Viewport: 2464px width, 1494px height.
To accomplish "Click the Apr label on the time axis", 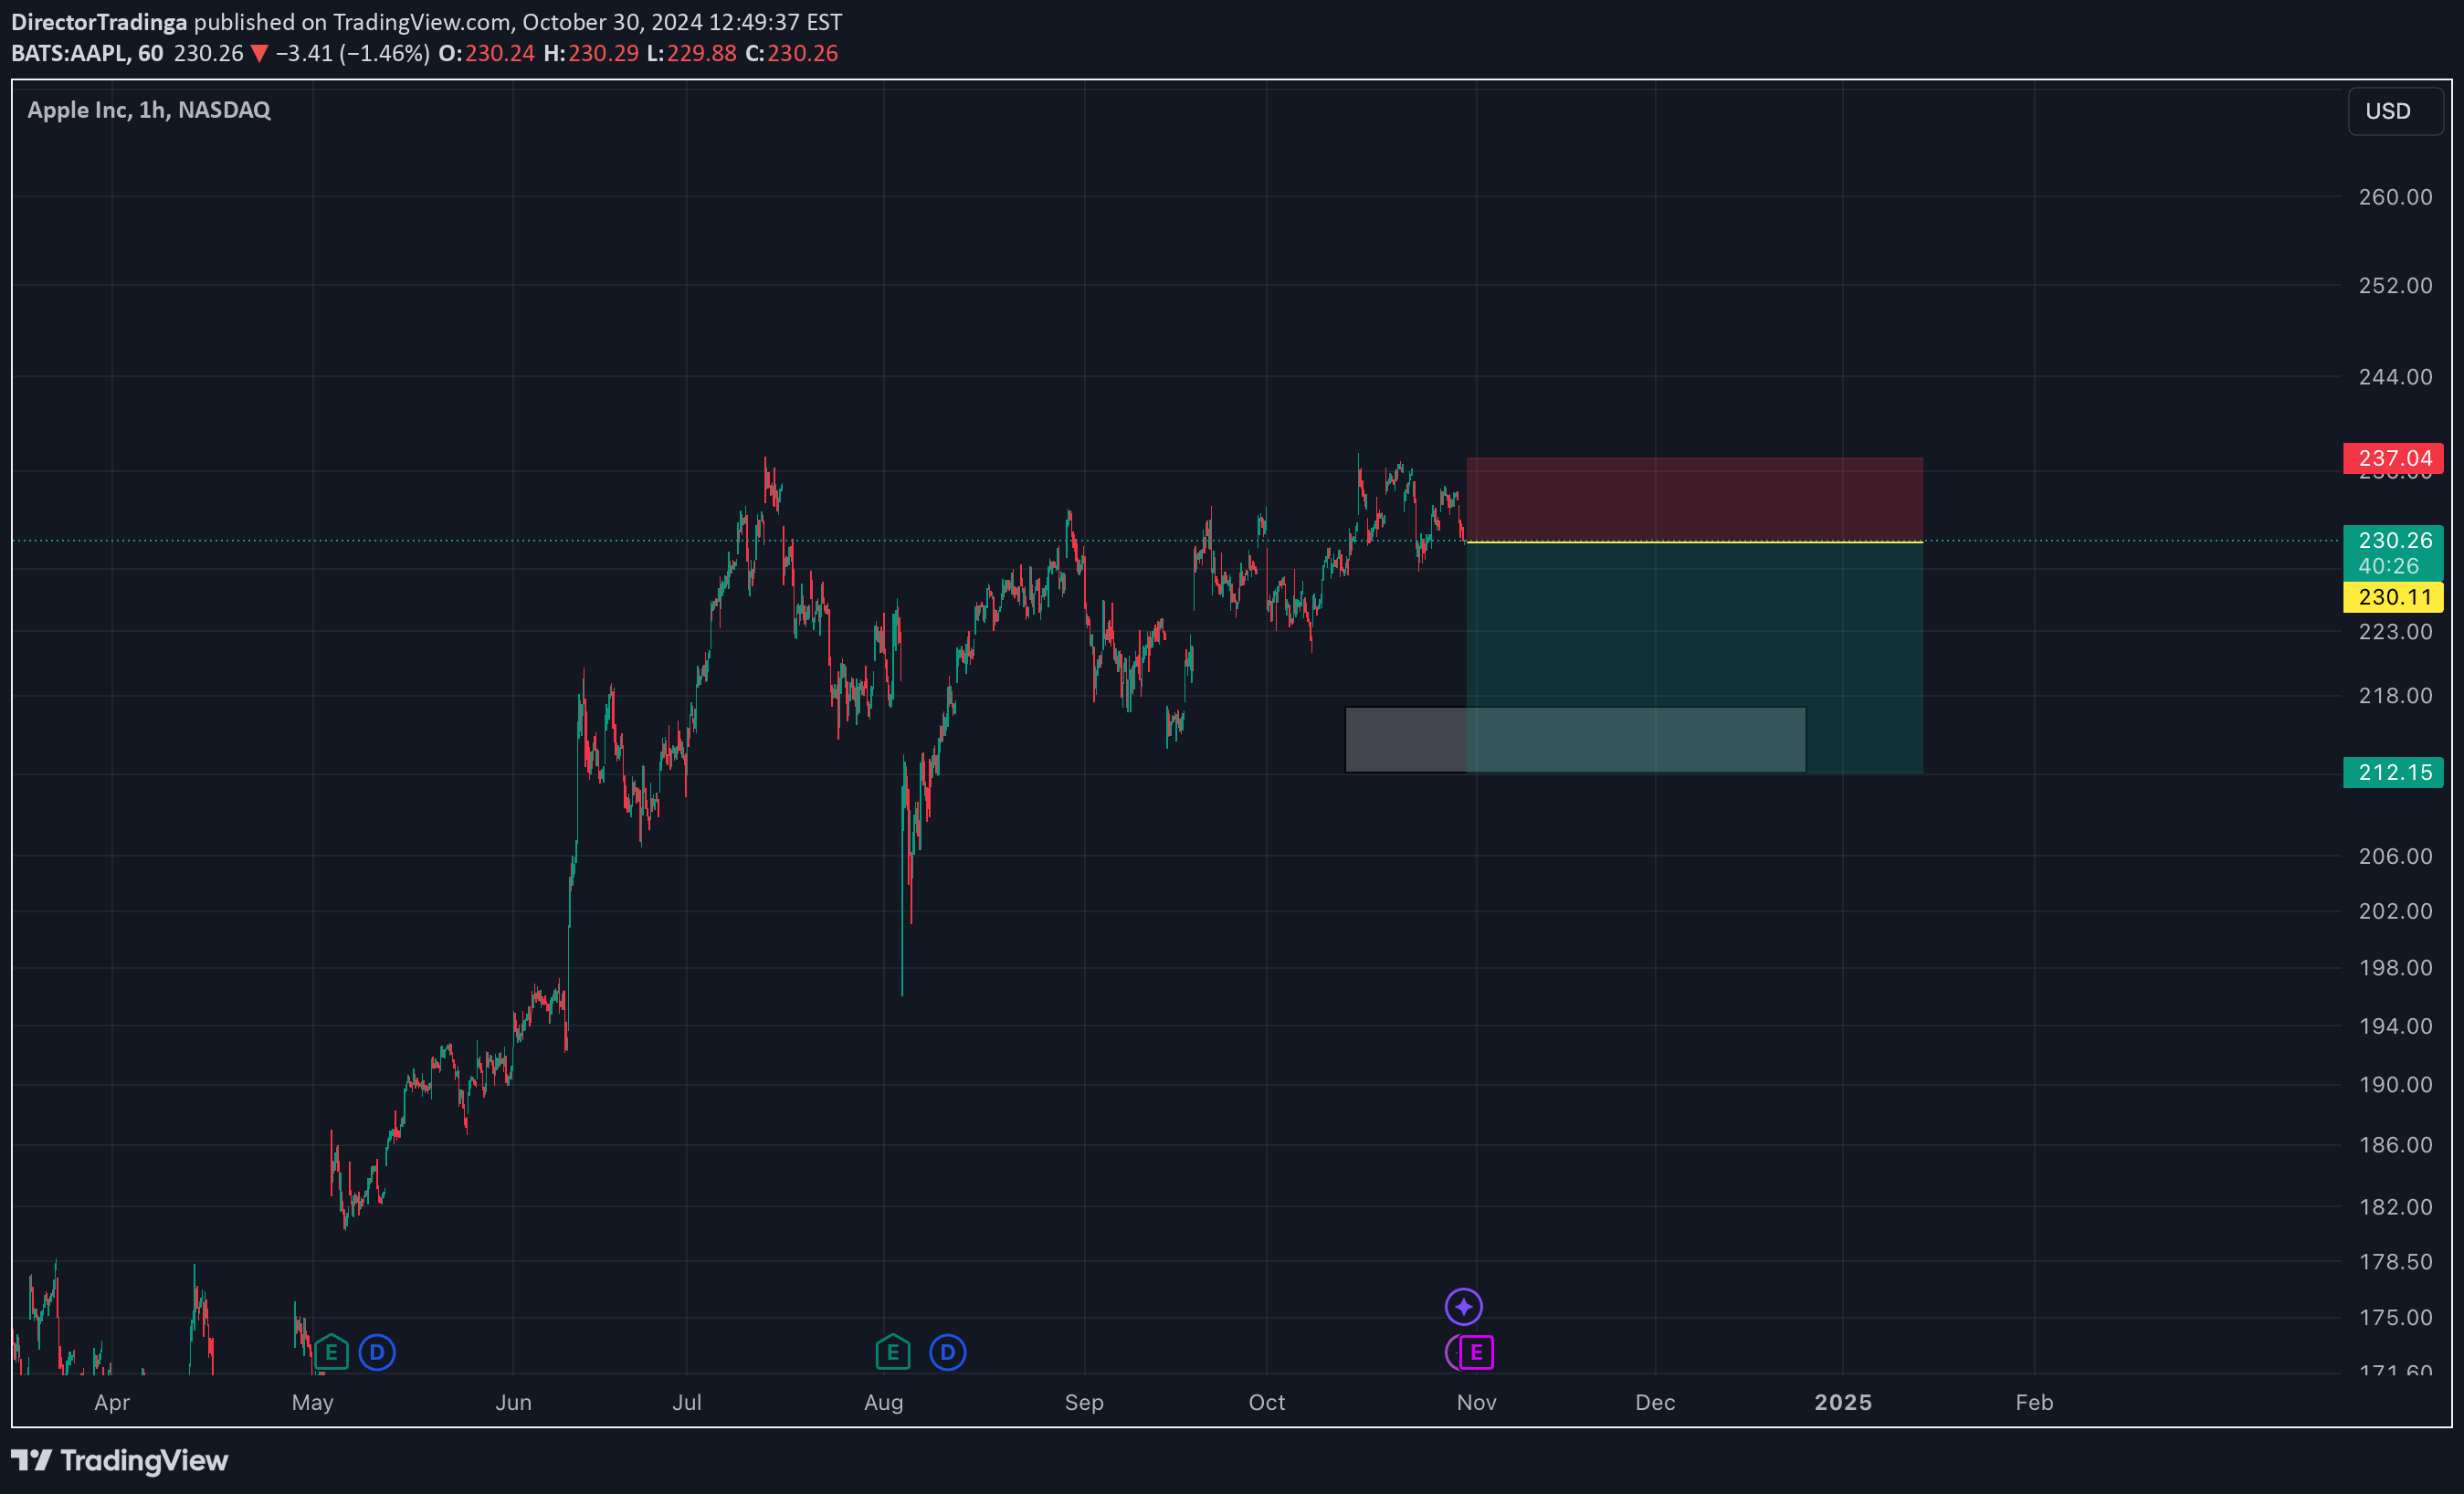I will [x=112, y=1403].
